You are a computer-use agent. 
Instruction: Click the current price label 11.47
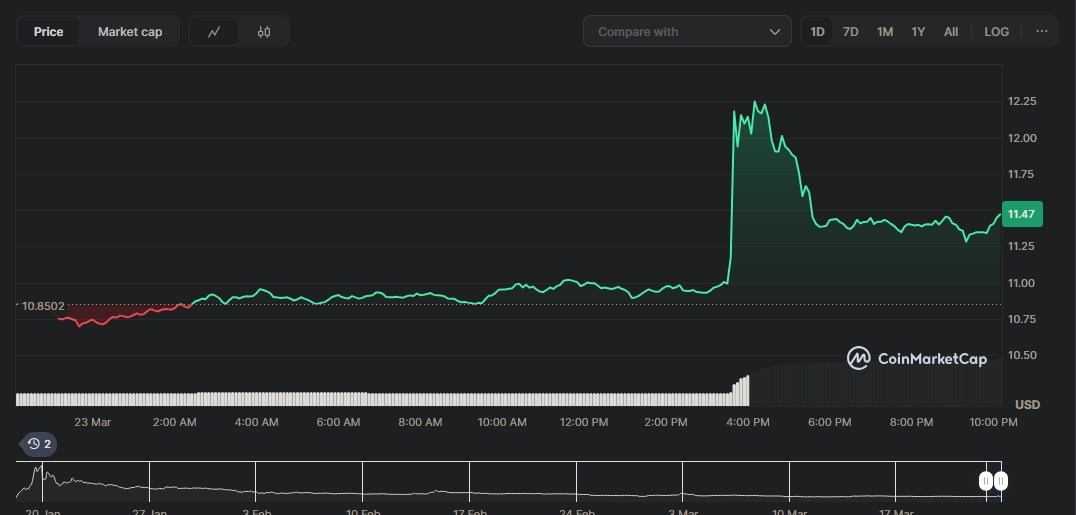1022,214
